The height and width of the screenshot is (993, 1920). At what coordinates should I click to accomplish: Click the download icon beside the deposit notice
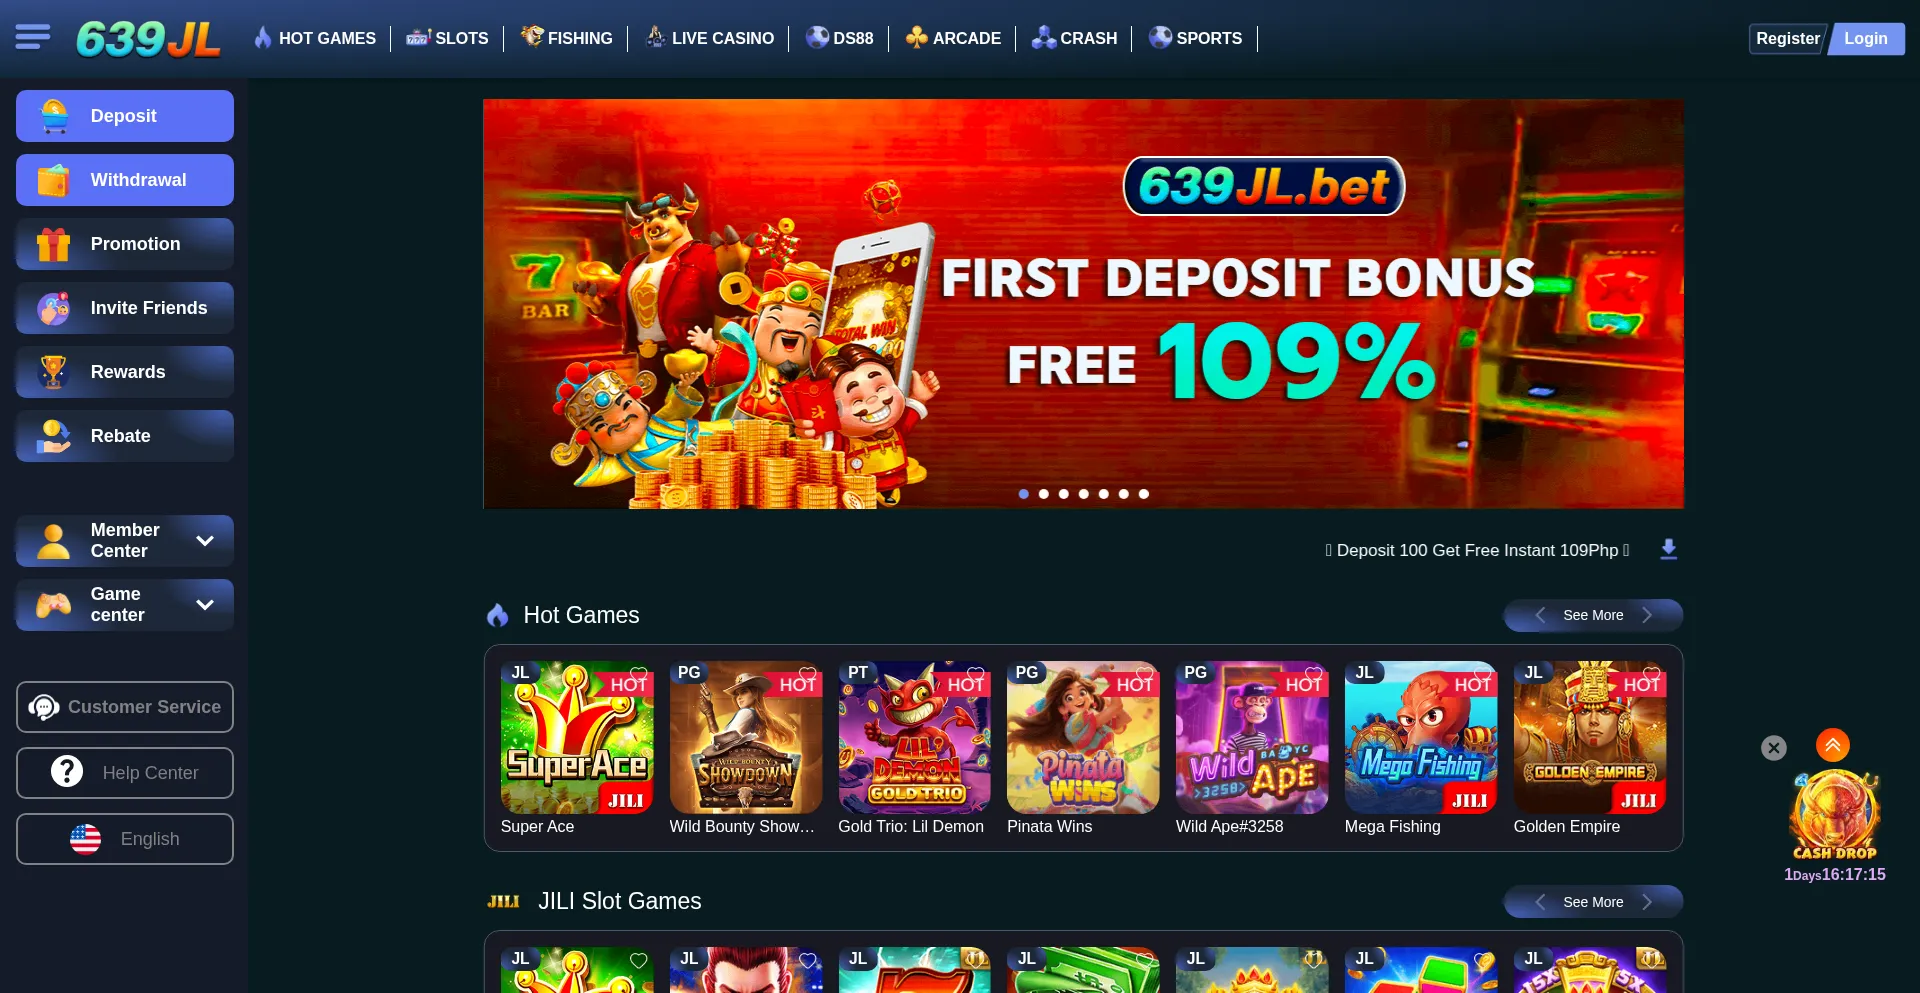(1668, 550)
